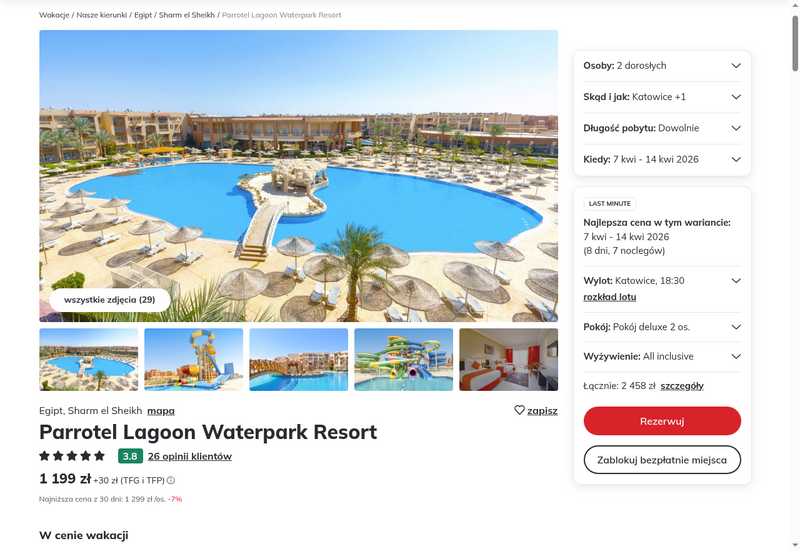Open the szczegóły price link
This screenshot has height=551, width=800.
coord(682,386)
